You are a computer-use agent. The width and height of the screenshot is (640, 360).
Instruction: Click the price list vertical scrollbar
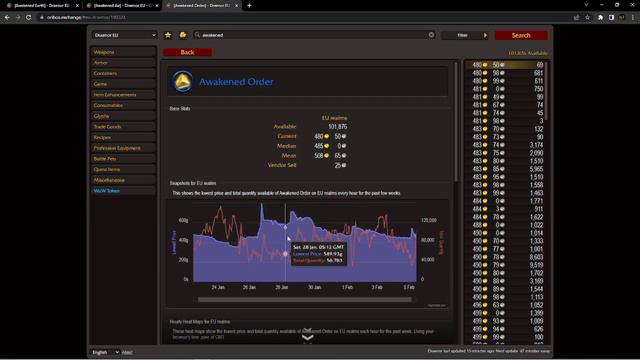tap(546, 91)
